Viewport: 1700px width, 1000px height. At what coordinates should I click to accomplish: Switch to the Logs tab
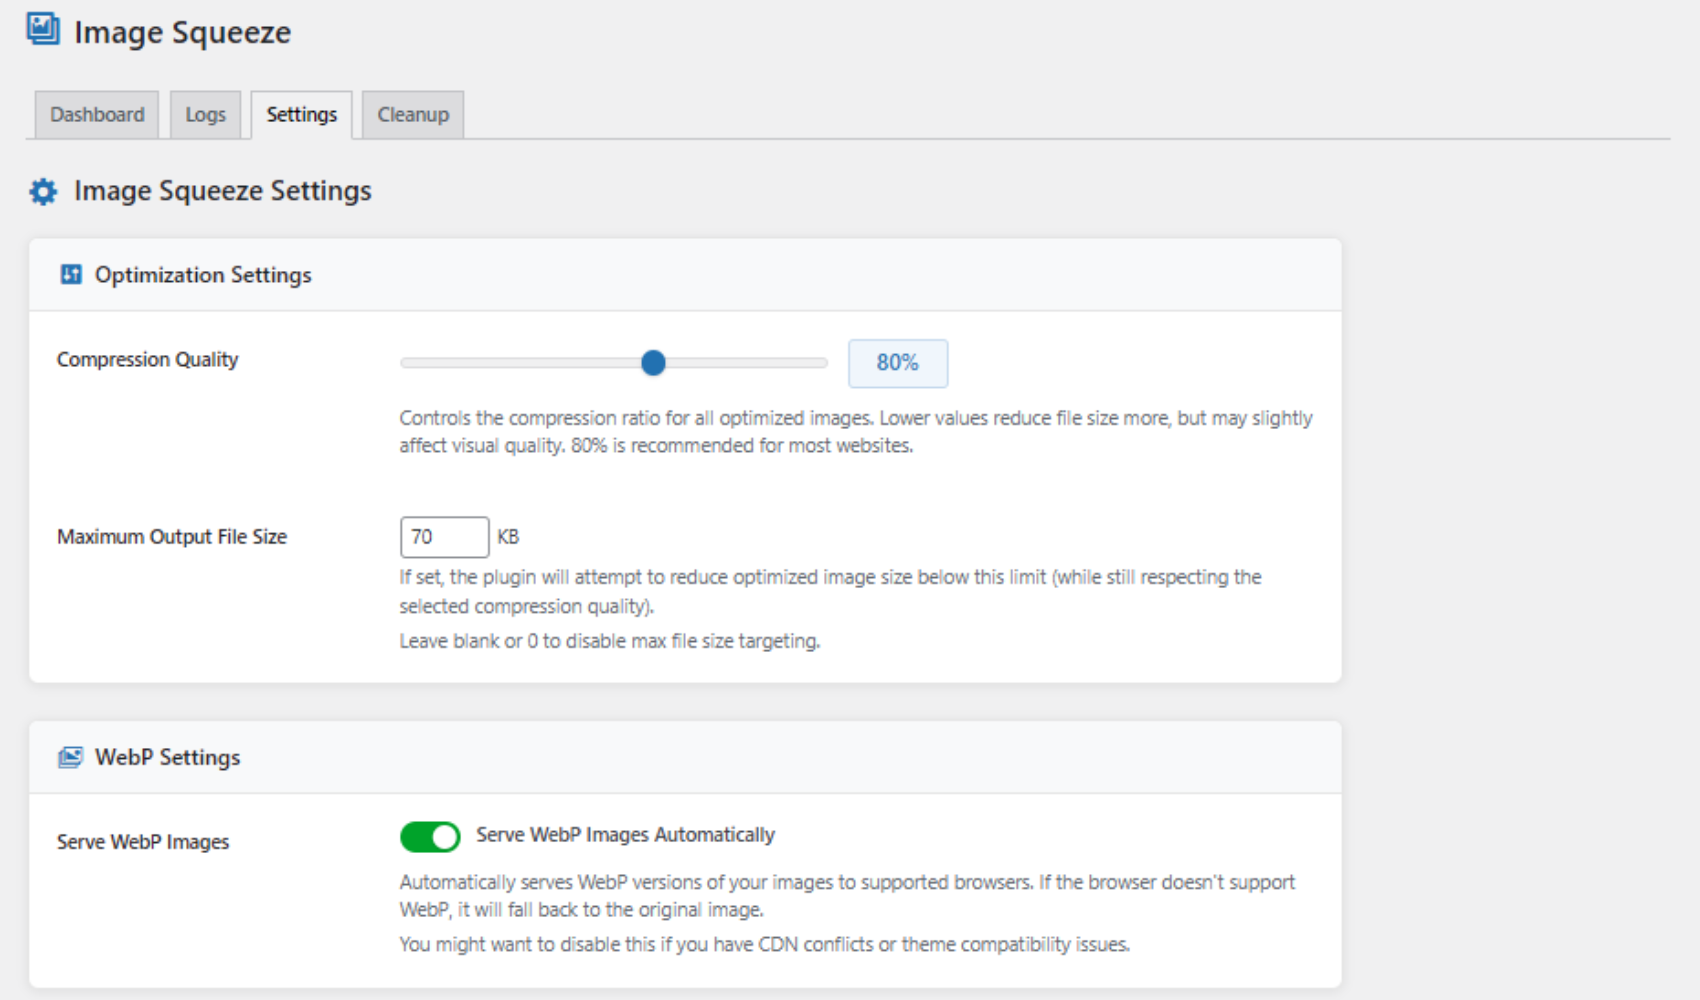[x=205, y=115]
